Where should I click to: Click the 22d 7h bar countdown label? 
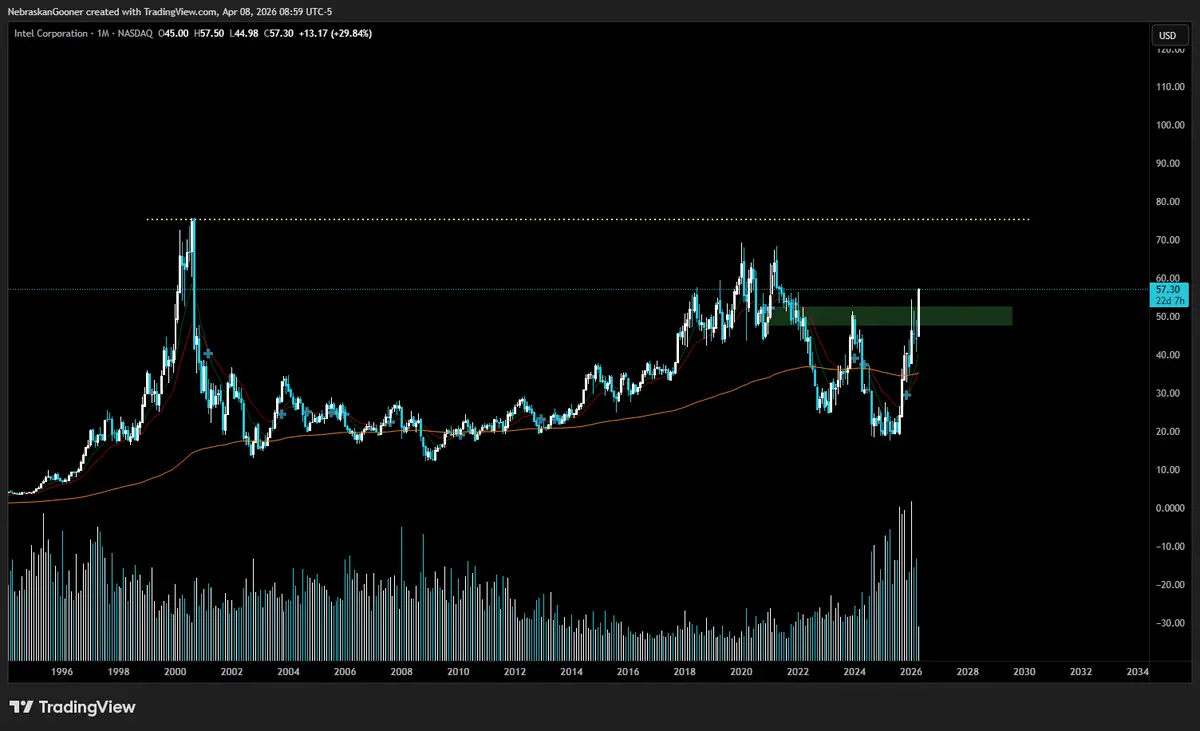1169,299
